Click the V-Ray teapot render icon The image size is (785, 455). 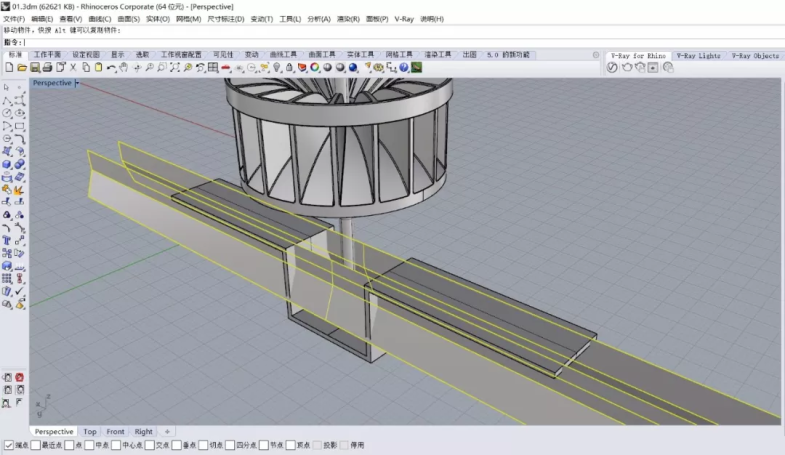pyautogui.click(x=626, y=68)
